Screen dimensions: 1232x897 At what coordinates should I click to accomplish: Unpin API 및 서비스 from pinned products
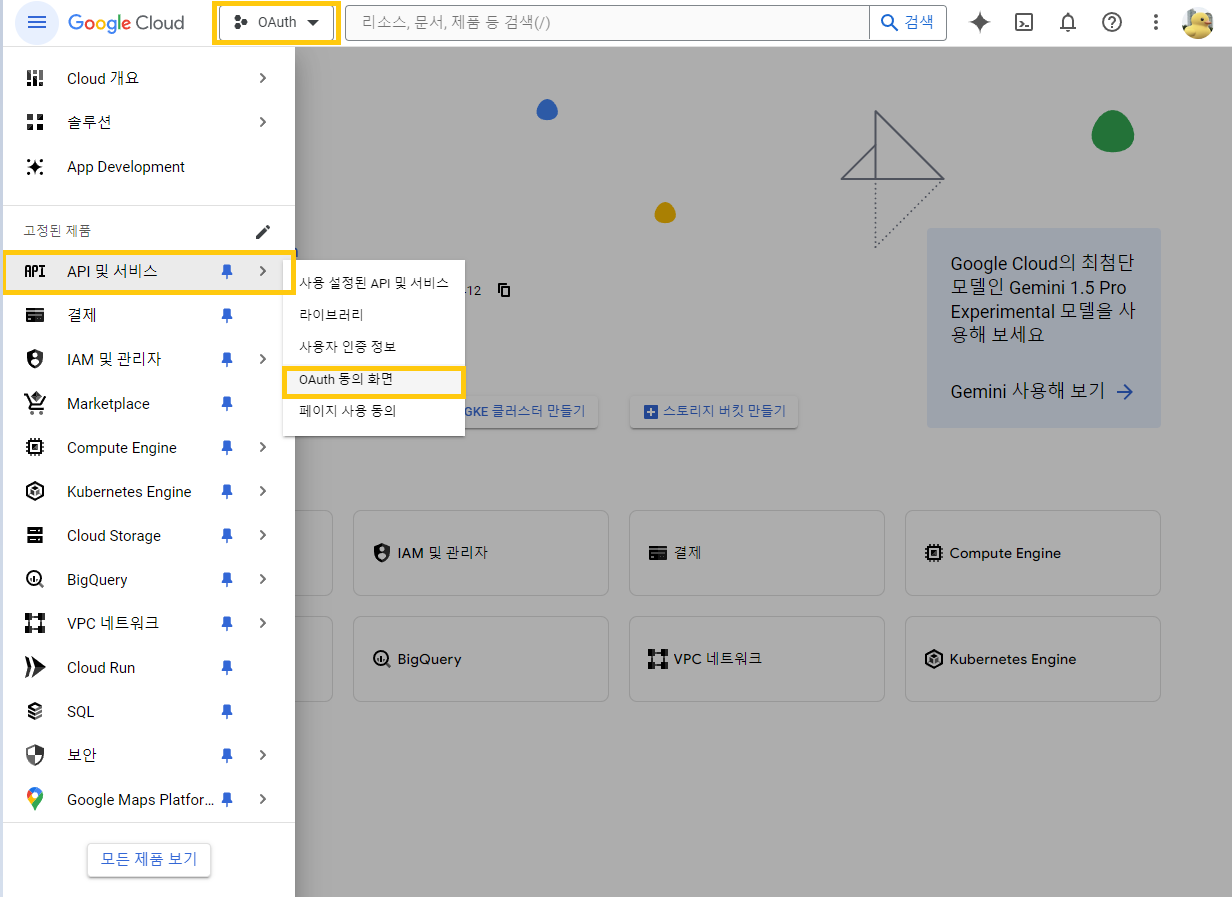tap(227, 271)
